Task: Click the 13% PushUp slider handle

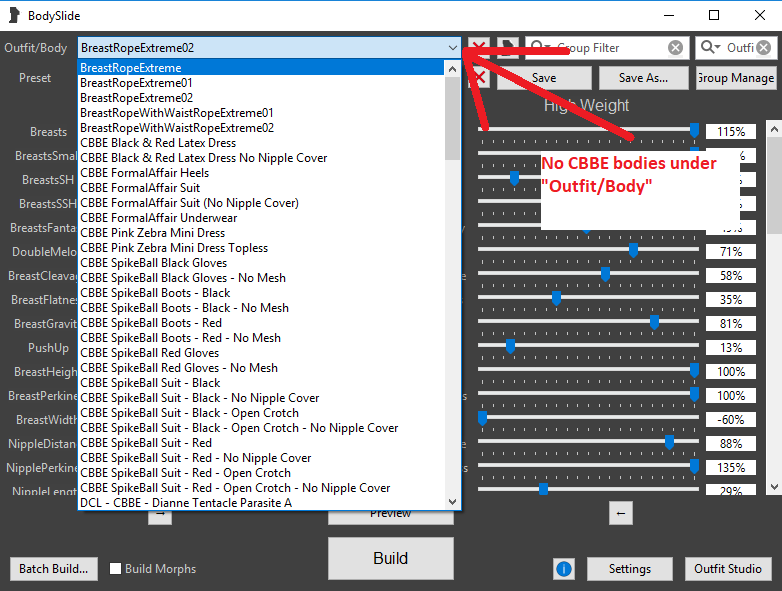Action: coord(510,346)
